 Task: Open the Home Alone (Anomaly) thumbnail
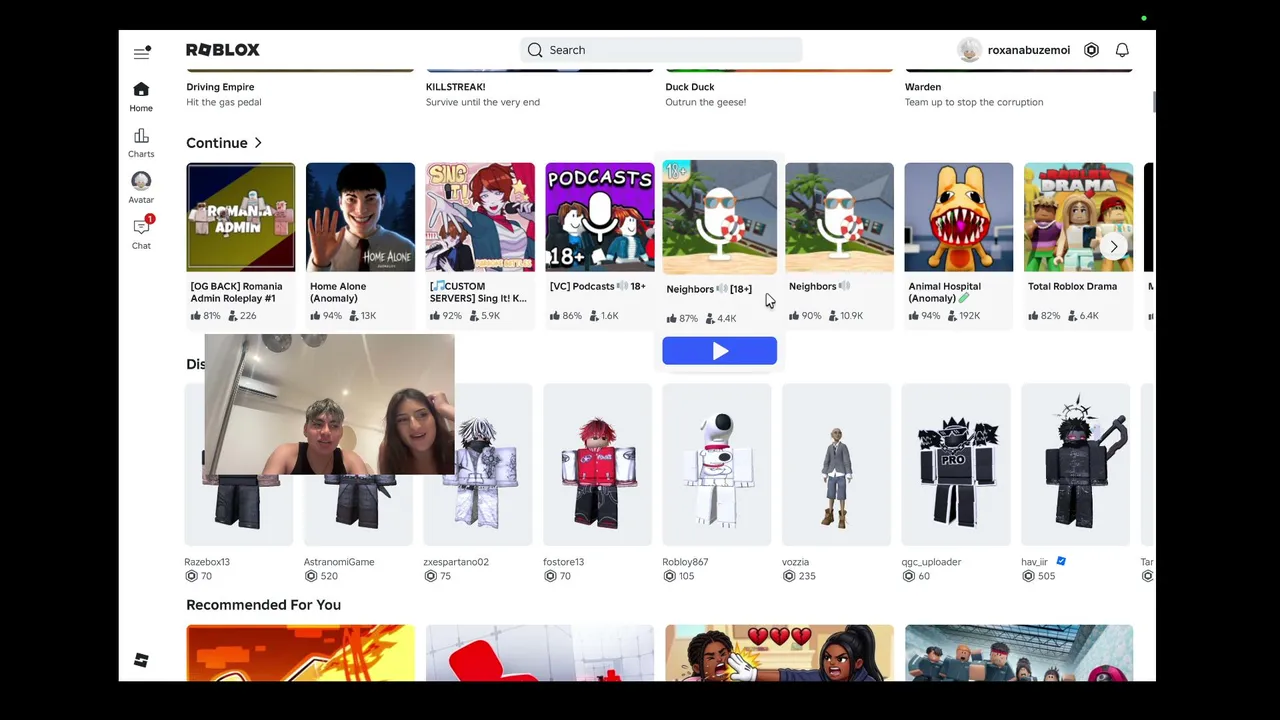click(360, 217)
